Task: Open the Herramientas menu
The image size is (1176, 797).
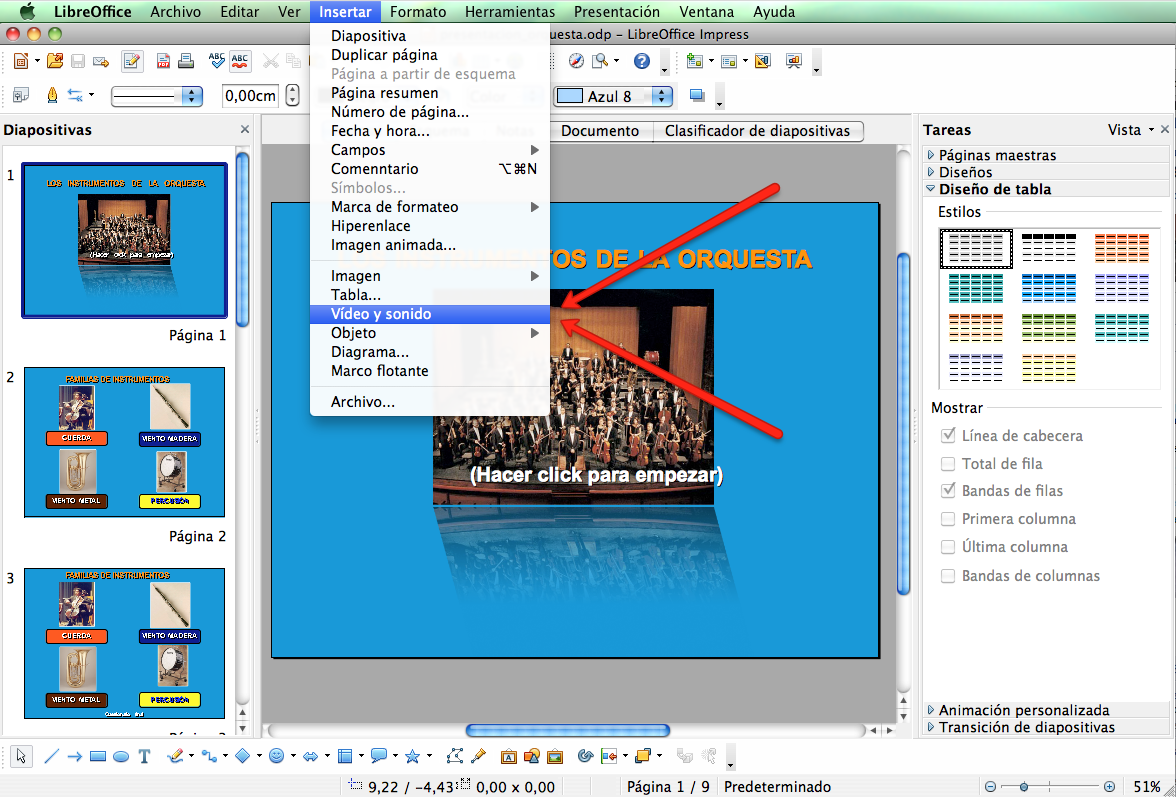Action: (x=510, y=12)
